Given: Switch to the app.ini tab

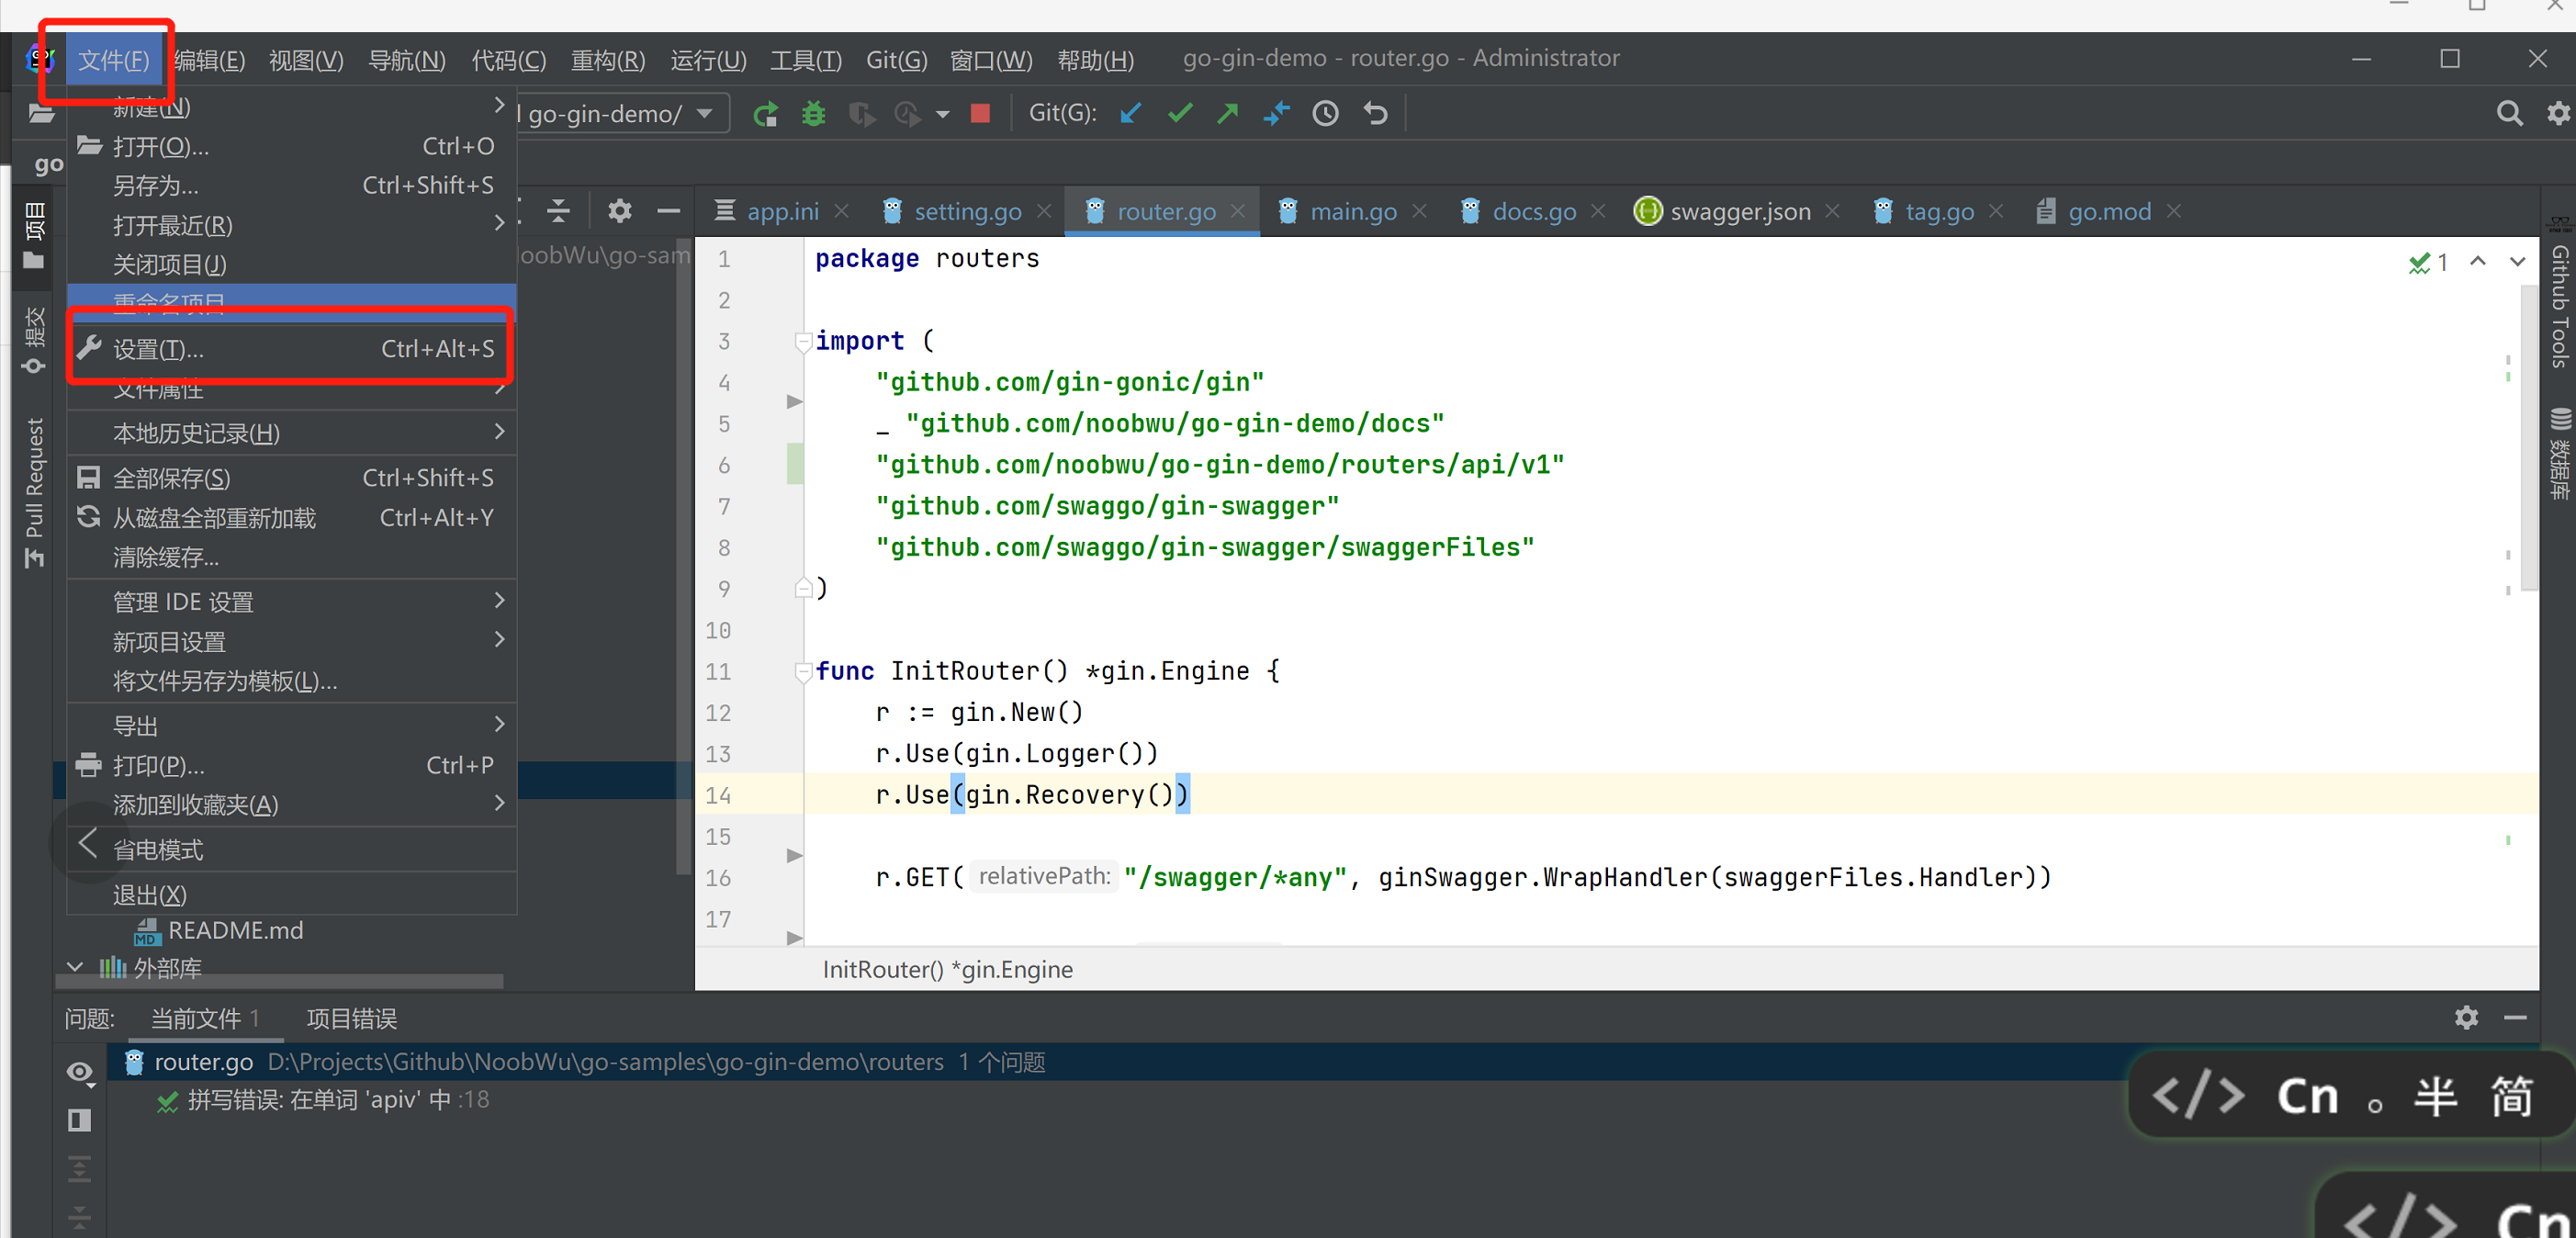Looking at the screenshot, I should click(x=783, y=212).
